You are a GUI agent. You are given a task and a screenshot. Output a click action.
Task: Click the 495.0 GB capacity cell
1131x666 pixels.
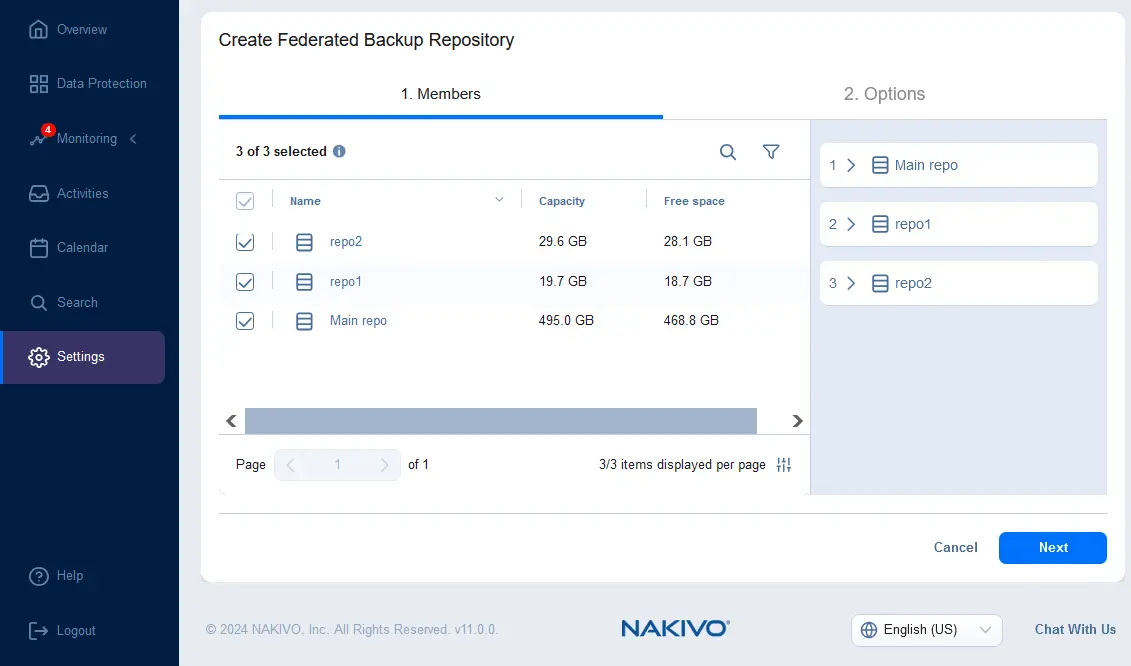[x=566, y=320]
